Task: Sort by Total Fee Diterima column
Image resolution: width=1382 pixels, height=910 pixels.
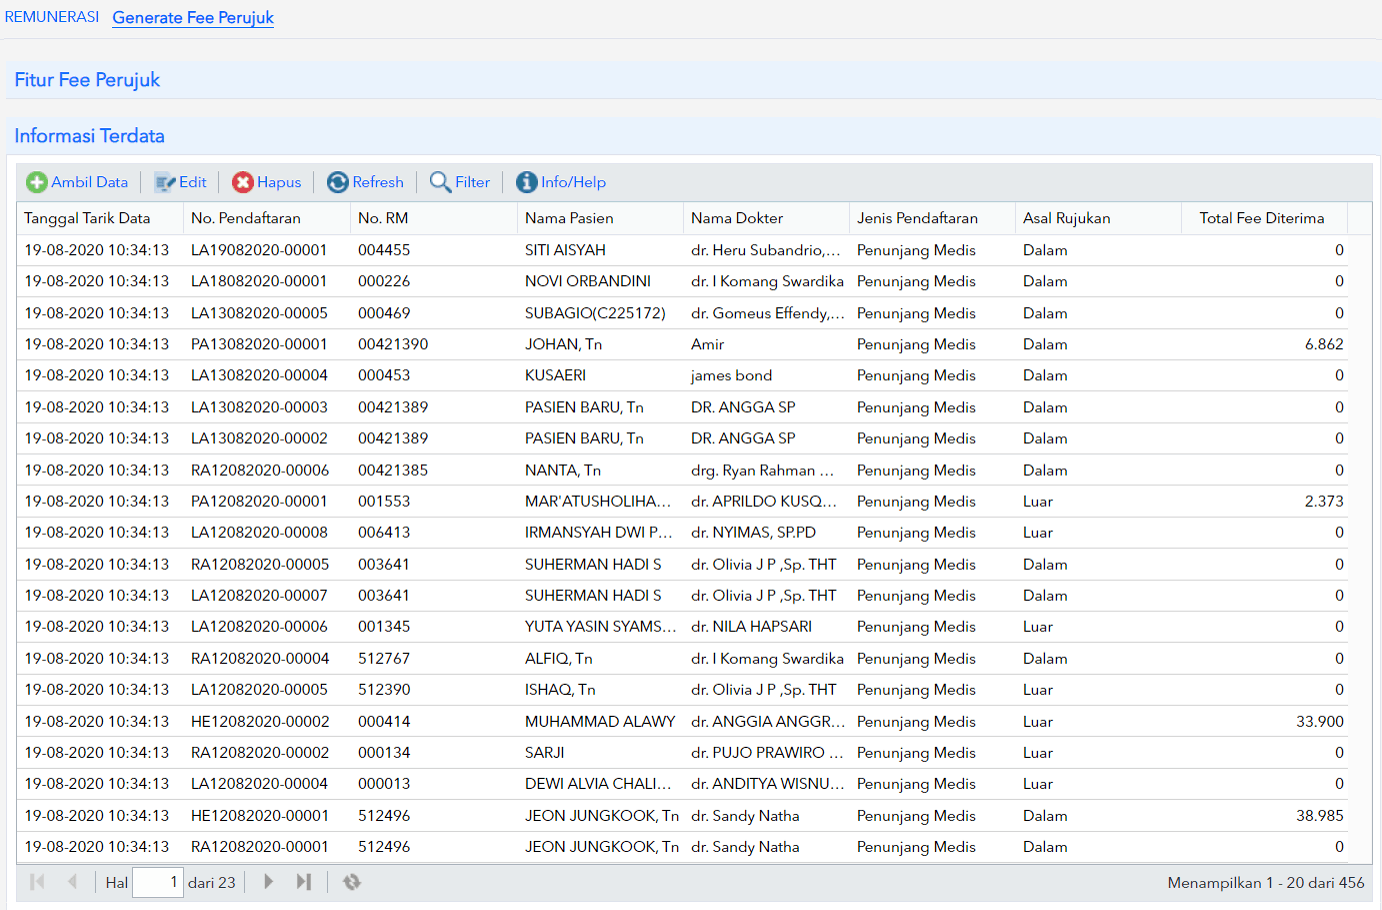Action: pyautogui.click(x=1265, y=218)
